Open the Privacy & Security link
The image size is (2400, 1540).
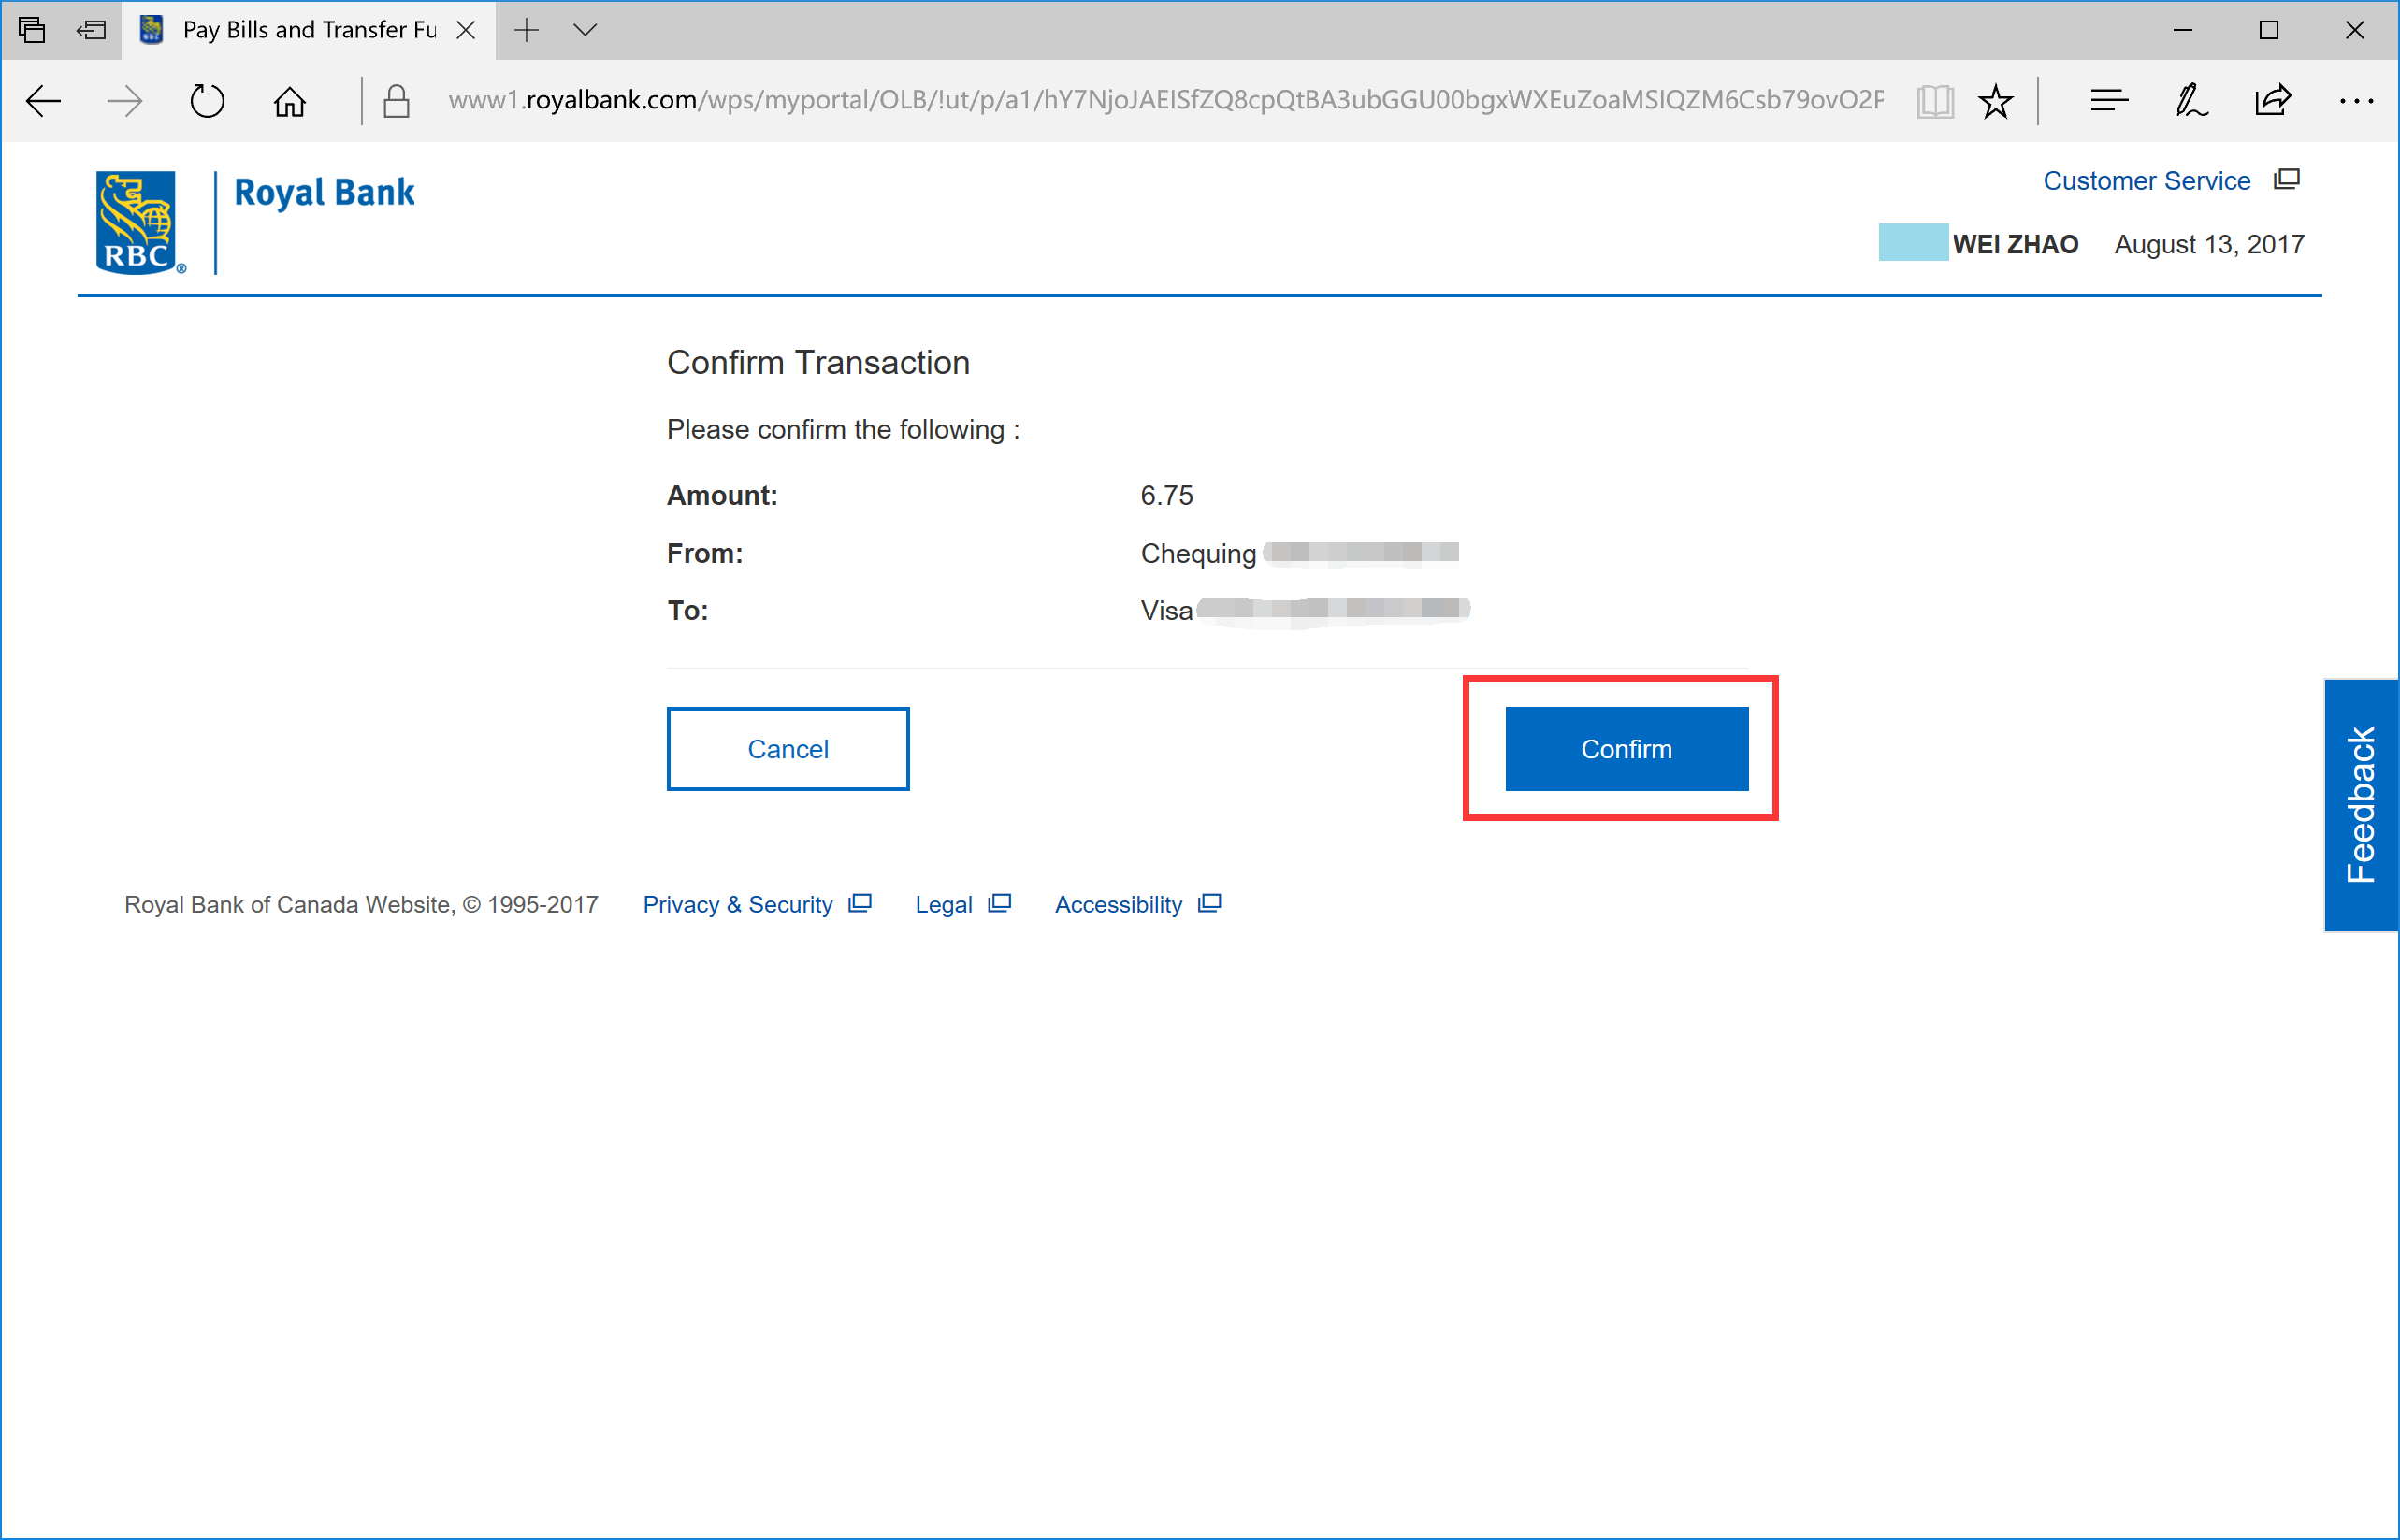tap(737, 905)
